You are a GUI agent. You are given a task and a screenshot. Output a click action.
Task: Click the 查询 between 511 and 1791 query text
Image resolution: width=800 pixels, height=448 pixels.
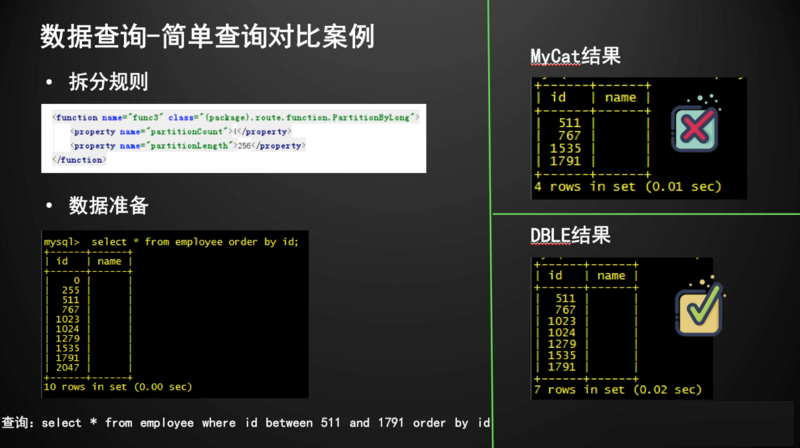click(245, 422)
